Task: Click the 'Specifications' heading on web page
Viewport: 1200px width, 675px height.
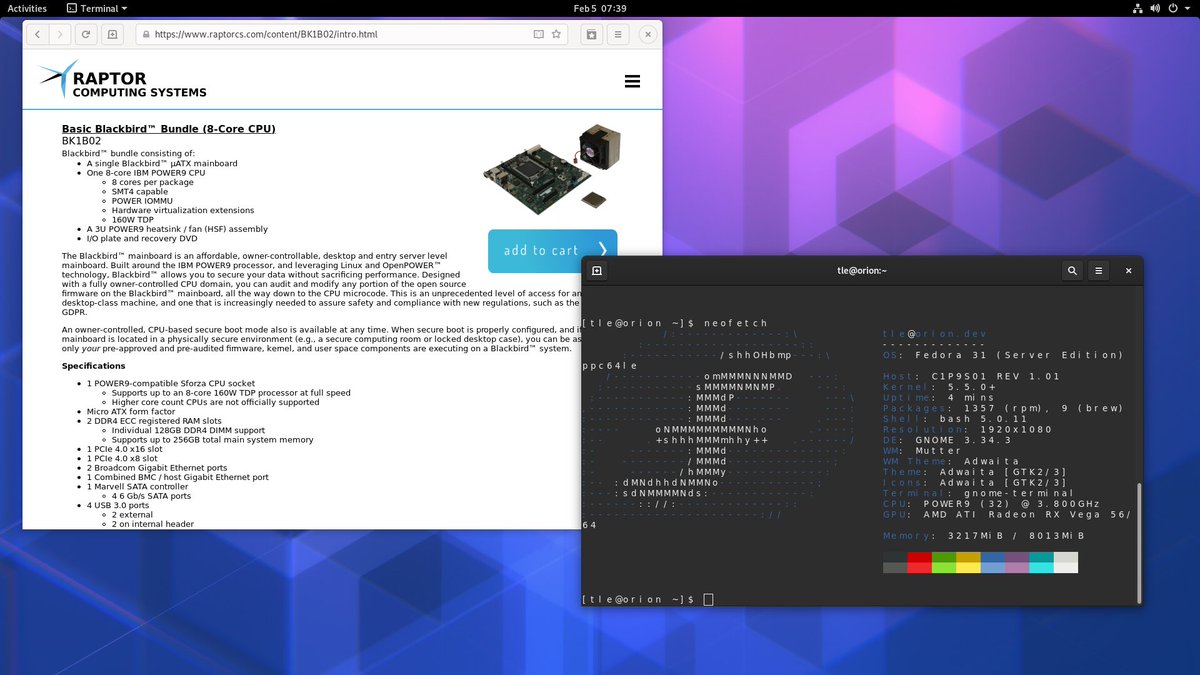Action: tap(93, 366)
